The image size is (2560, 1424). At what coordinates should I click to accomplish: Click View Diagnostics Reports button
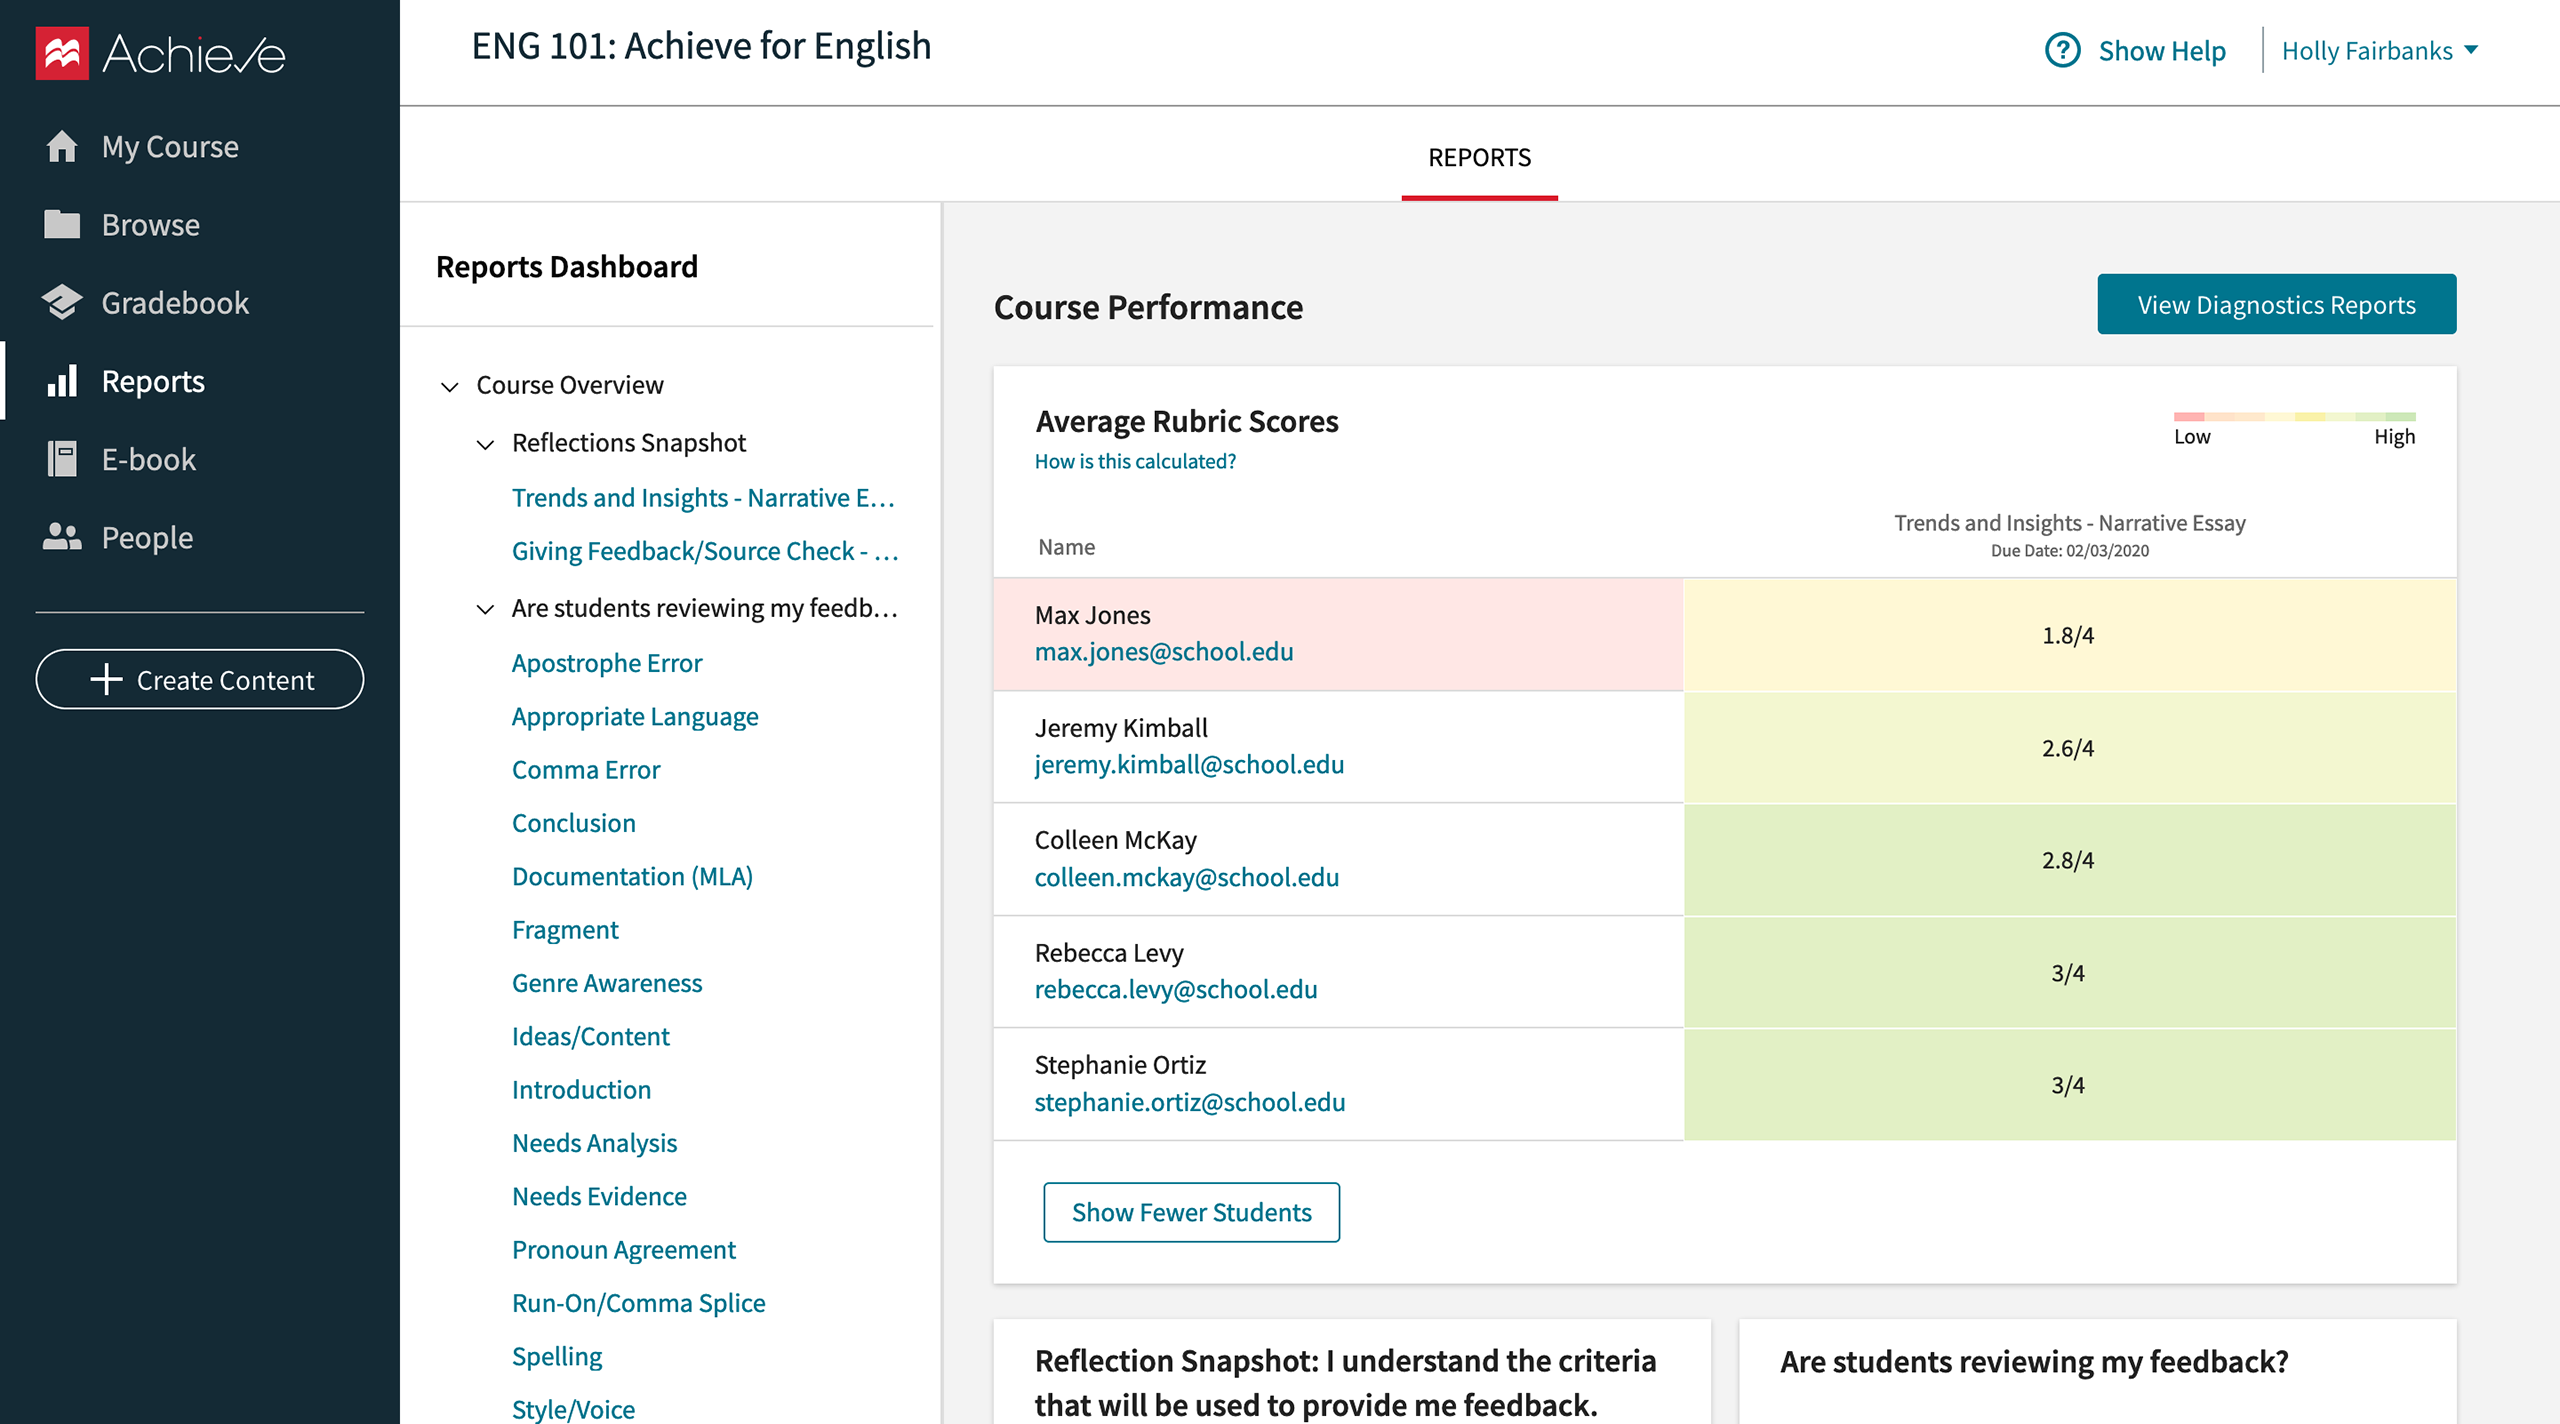tap(2276, 304)
